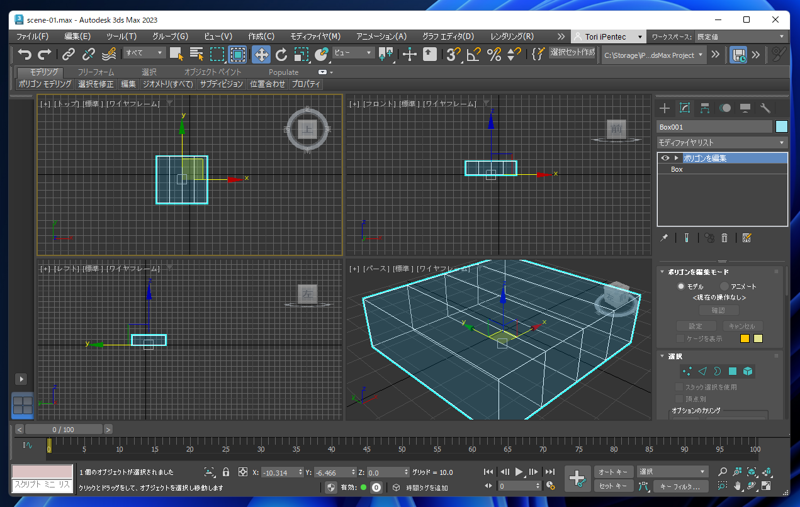Image resolution: width=800 pixels, height=507 pixels.
Task: Select the Vertex sub-object level icon
Action: pos(687,371)
